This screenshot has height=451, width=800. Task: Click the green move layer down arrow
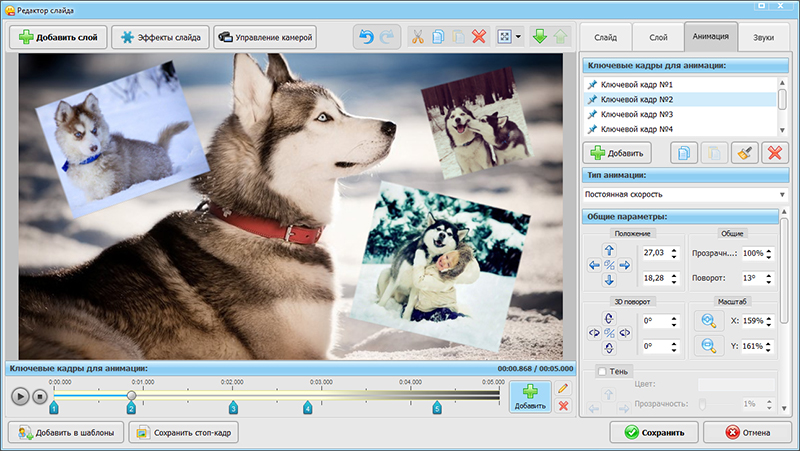[x=541, y=38]
